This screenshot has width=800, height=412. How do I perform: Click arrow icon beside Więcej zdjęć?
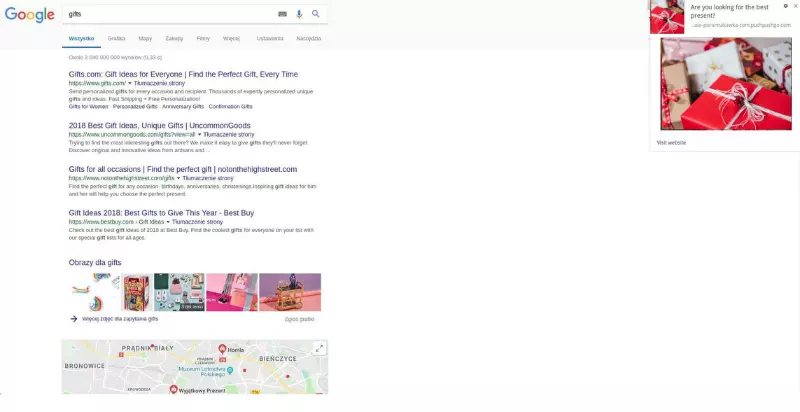(x=73, y=319)
